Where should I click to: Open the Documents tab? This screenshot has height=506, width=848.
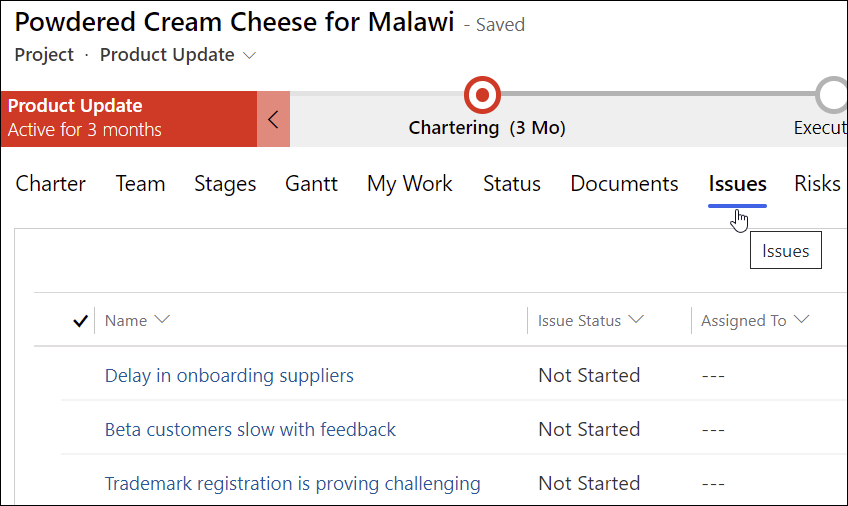coord(624,184)
